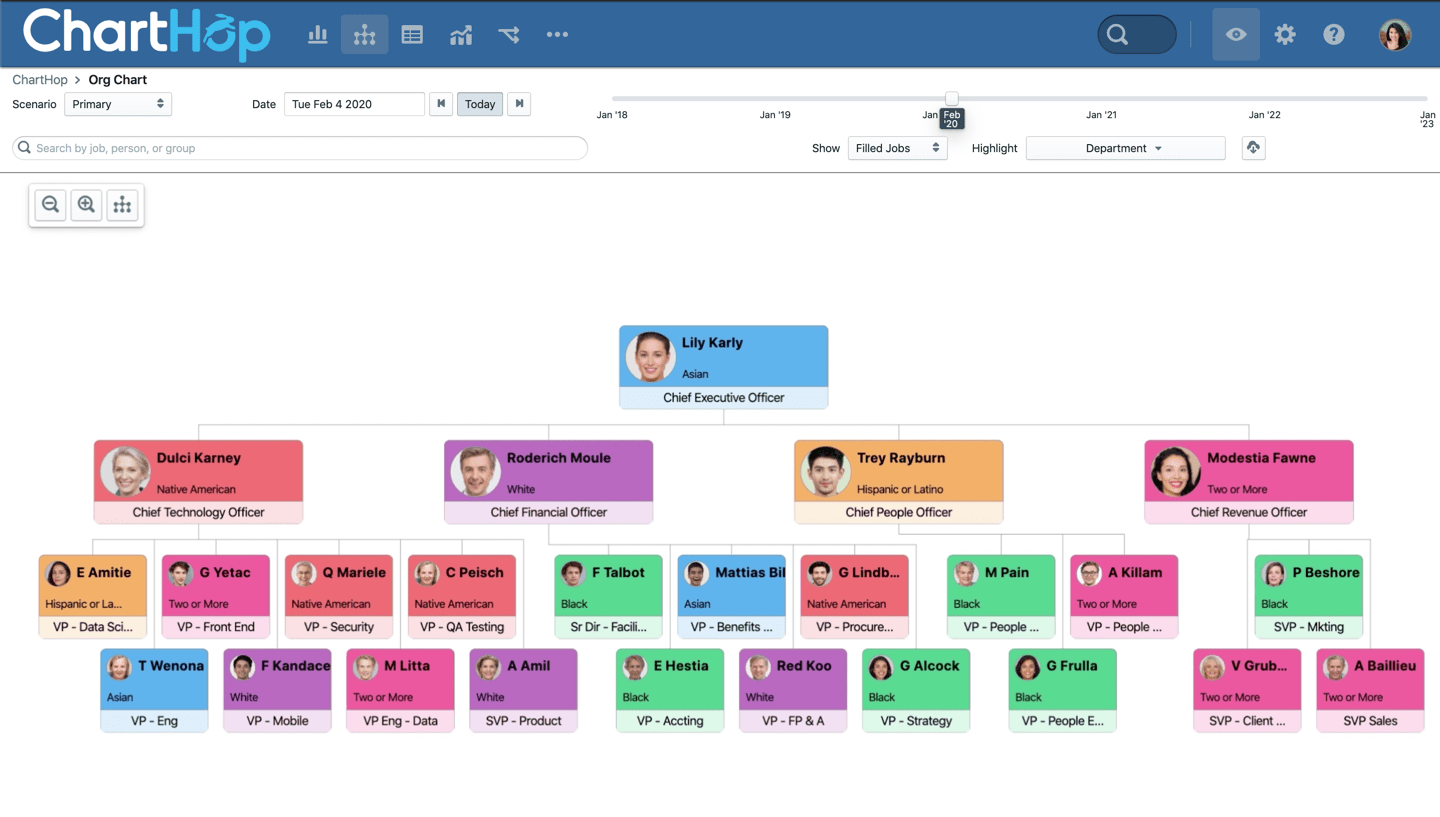The width and height of the screenshot is (1440, 817).
Task: Expand the Show Filled Jobs dropdown
Action: click(897, 148)
